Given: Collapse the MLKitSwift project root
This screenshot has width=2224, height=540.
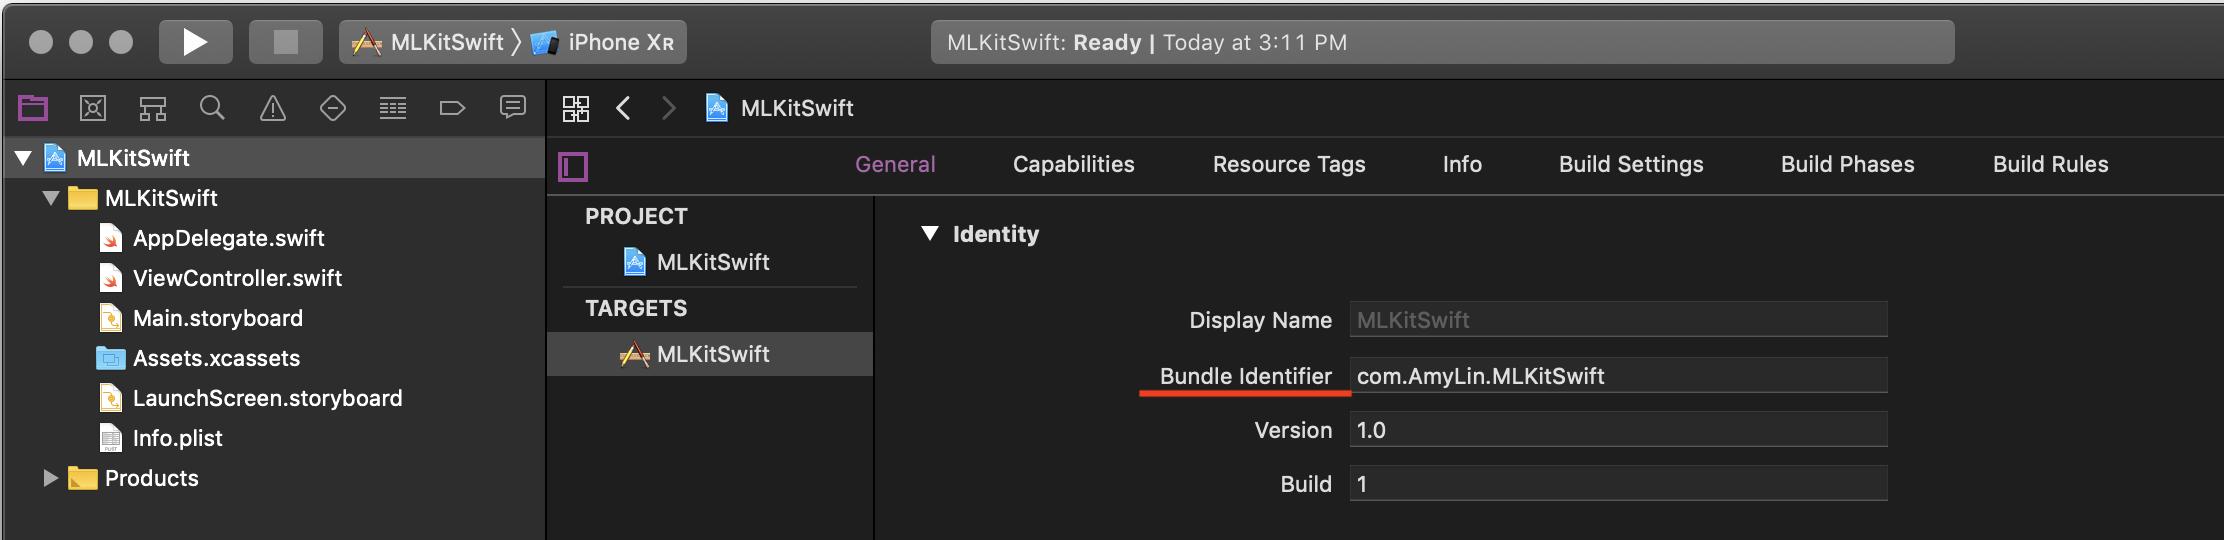Looking at the screenshot, I should pyautogui.click(x=24, y=158).
